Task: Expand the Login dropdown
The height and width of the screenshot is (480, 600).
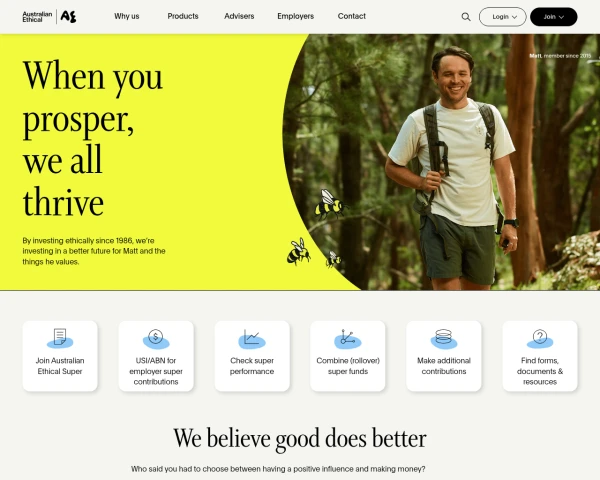Action: (x=503, y=17)
